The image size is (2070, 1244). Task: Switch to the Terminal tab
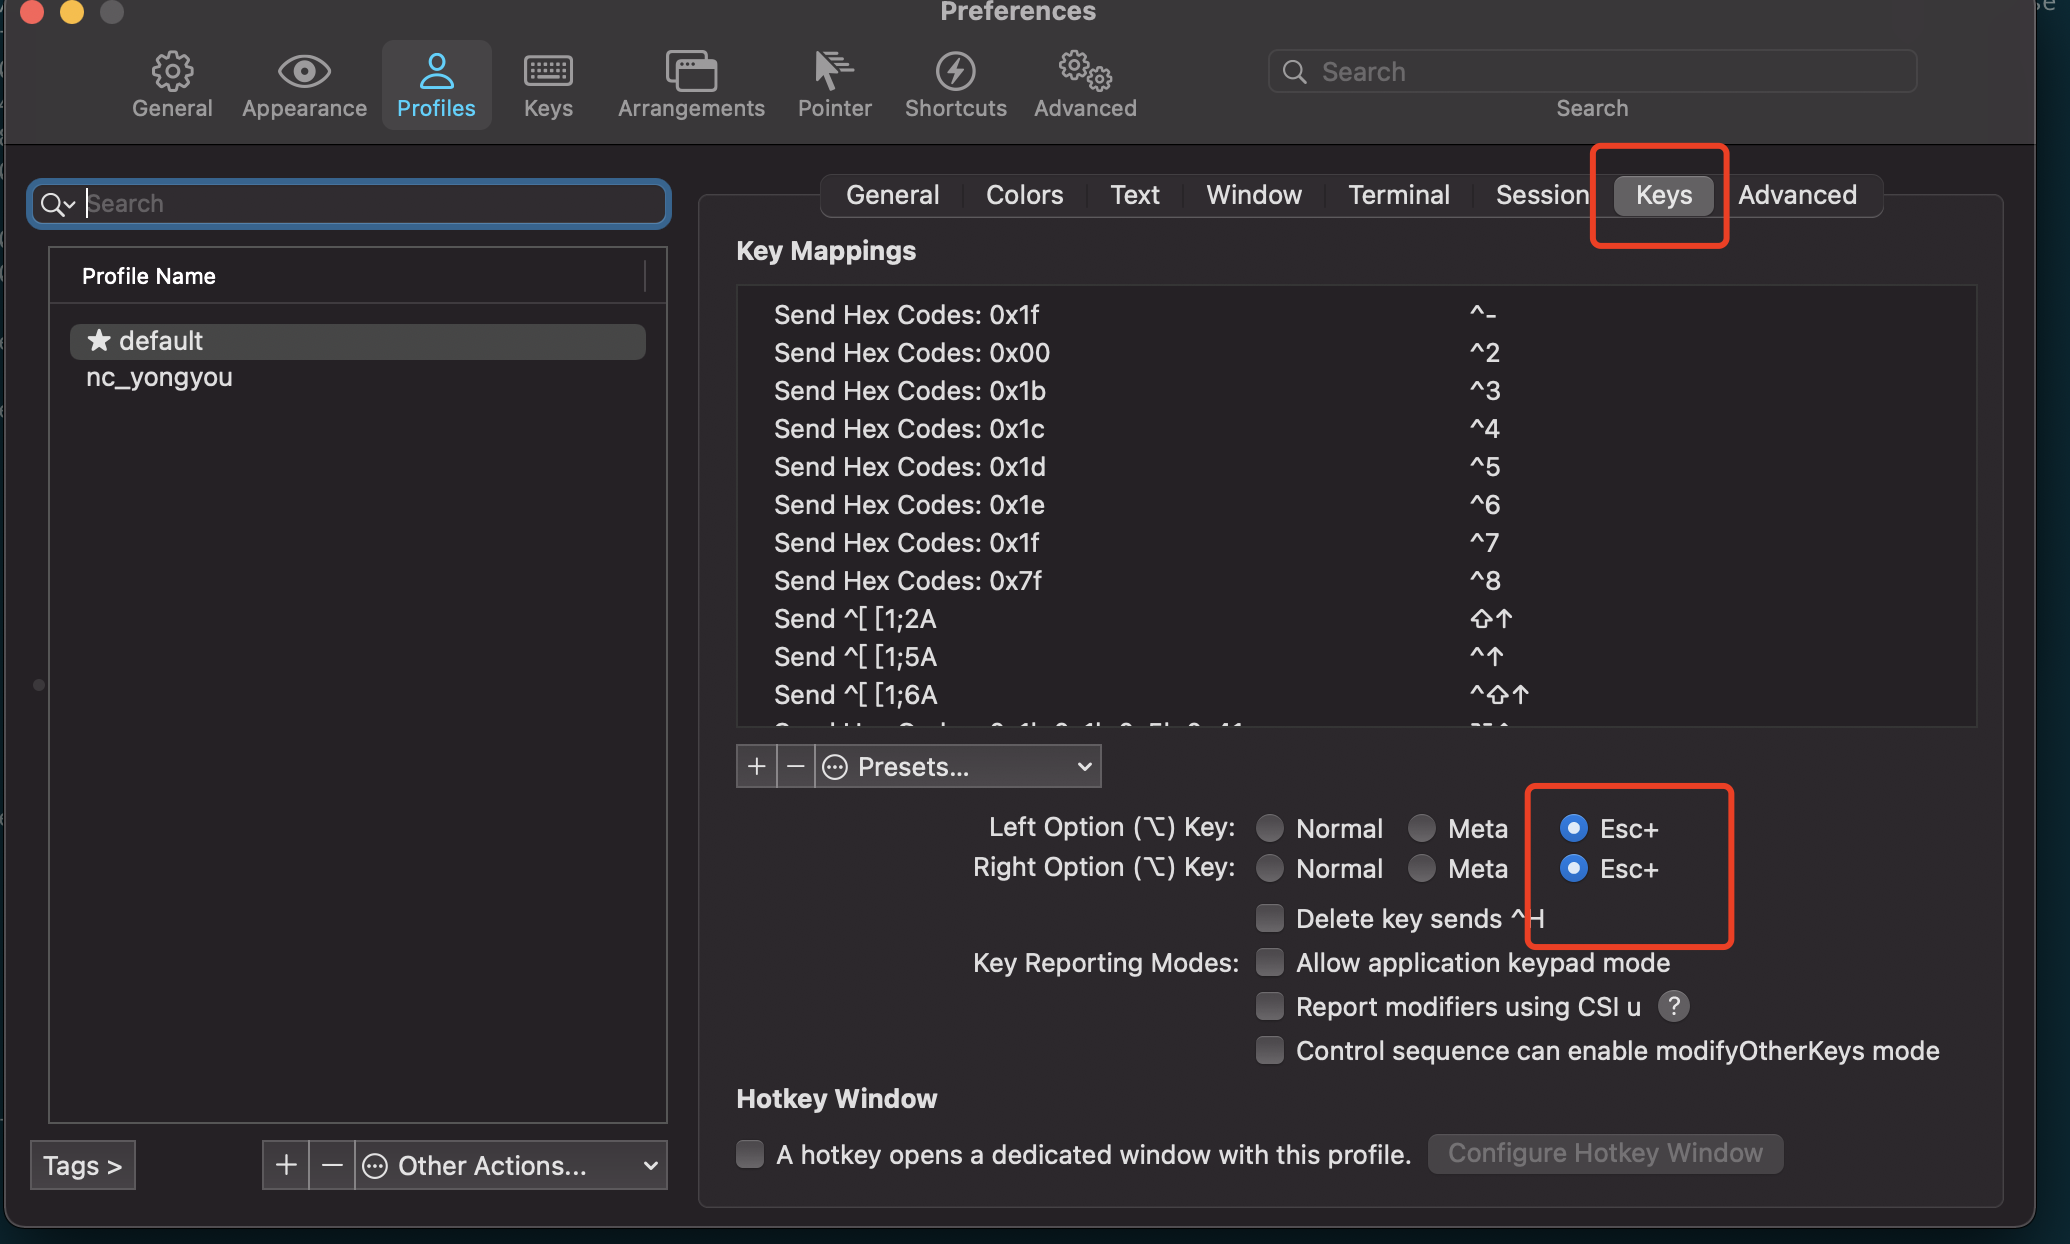click(1398, 195)
